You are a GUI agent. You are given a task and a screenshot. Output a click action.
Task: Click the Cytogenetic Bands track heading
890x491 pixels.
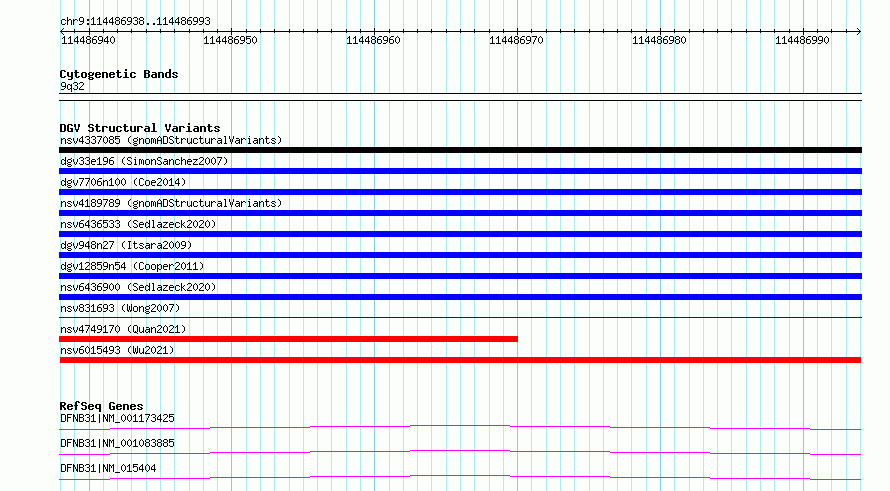119,74
